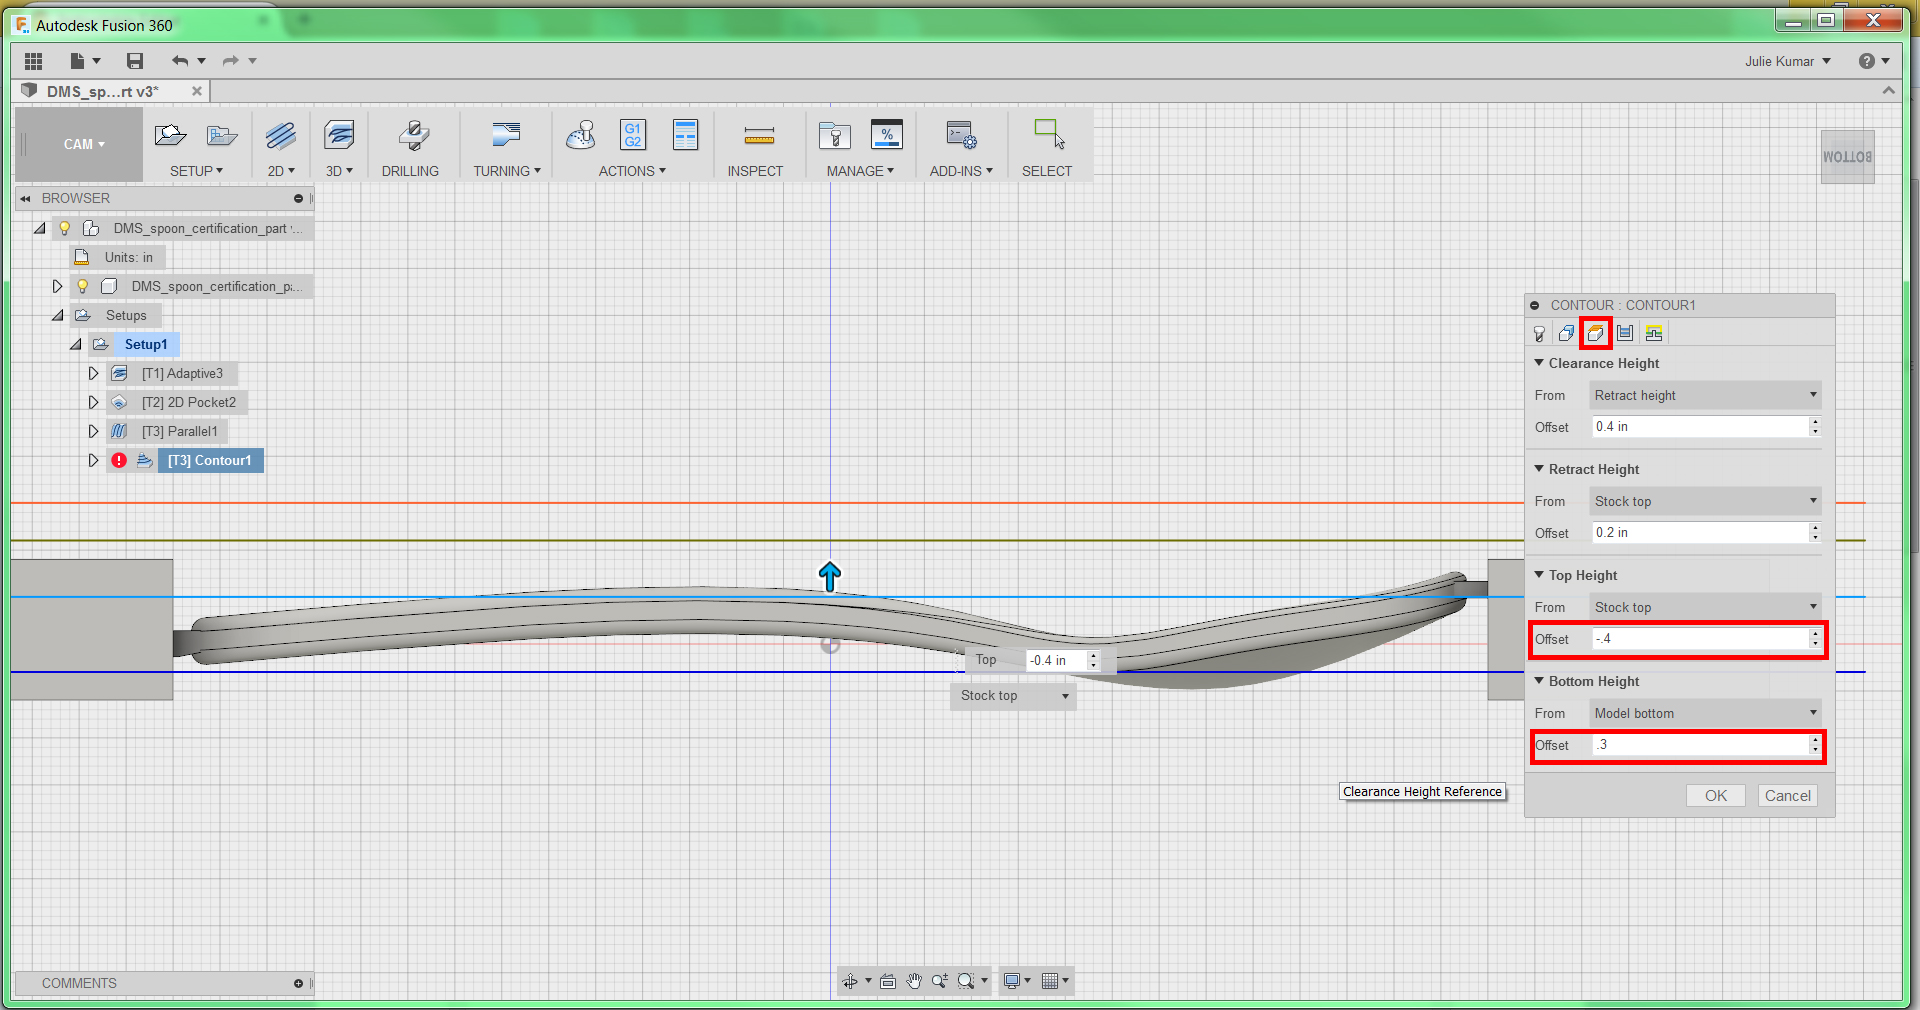Open the Passes tab in Contour dialog

(1625, 334)
